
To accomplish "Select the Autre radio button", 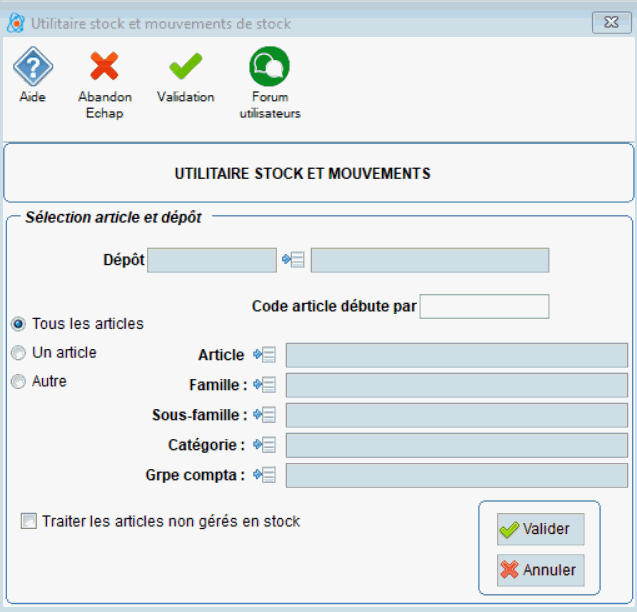I will pyautogui.click(x=18, y=382).
